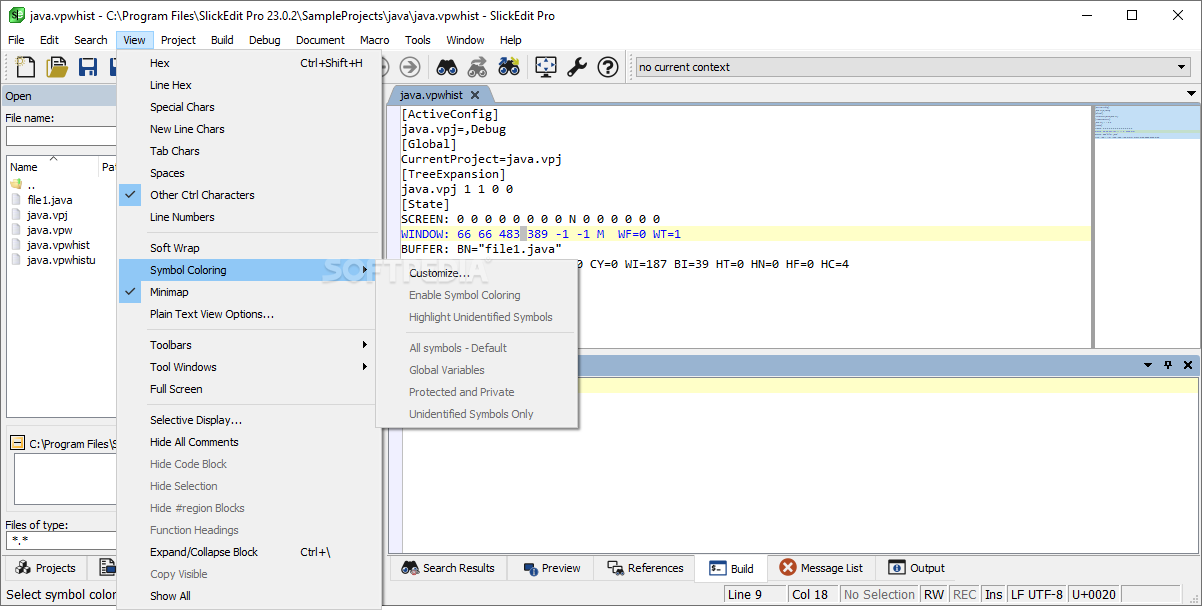Toggle Hex view mode
Image resolution: width=1202 pixels, height=610 pixels.
tap(250, 63)
